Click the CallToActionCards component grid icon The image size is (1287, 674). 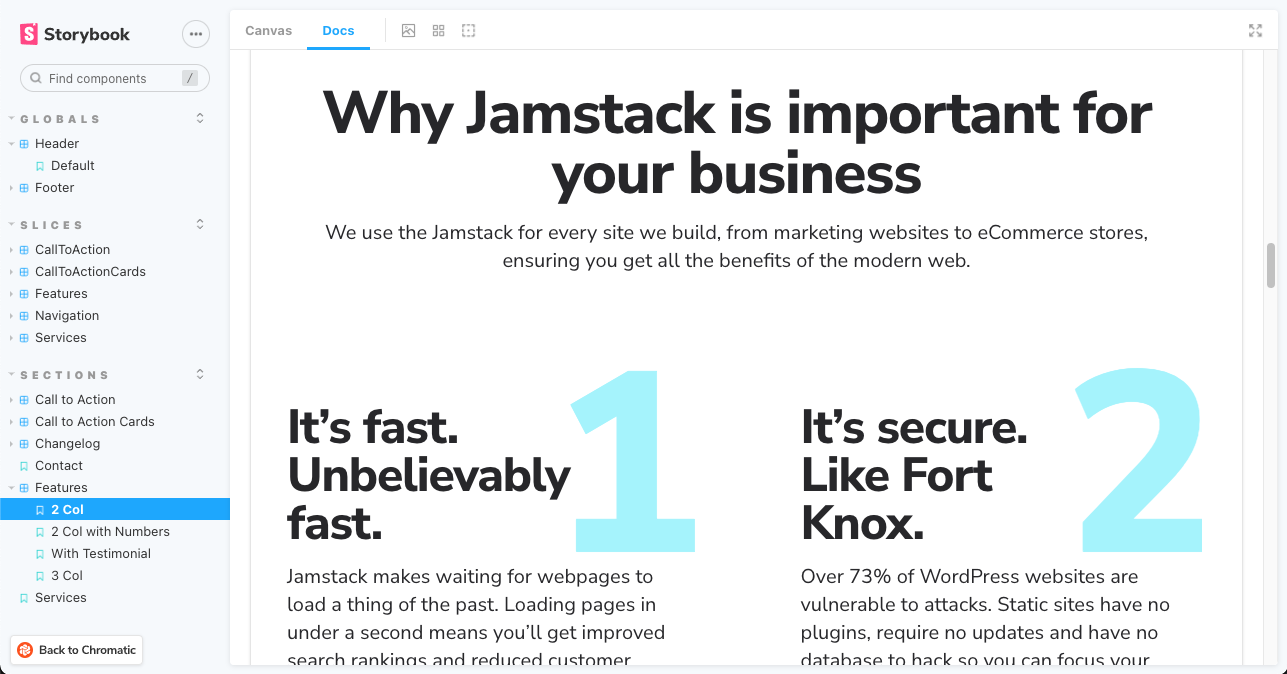point(24,272)
